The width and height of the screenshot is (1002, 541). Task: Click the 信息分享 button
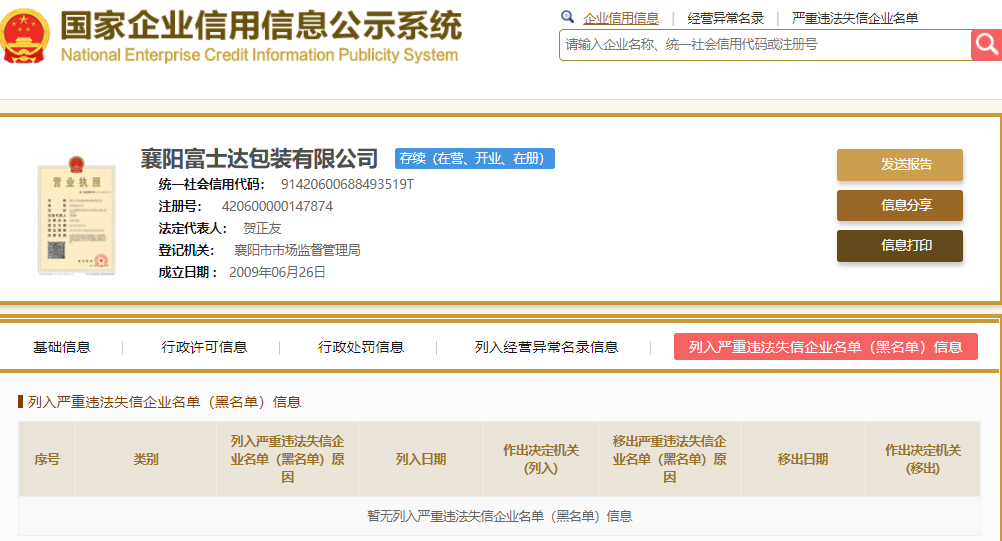900,205
